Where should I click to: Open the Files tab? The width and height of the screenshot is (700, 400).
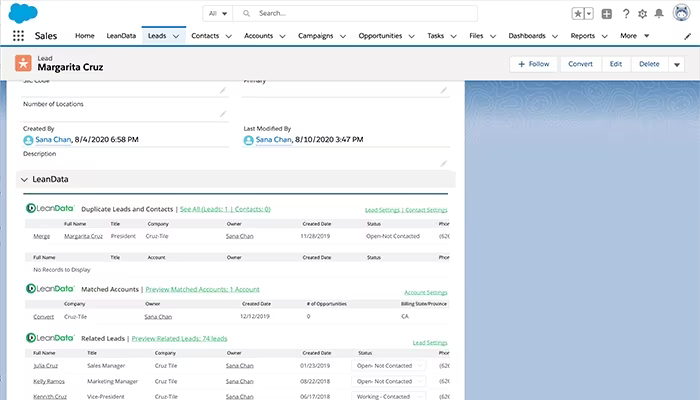[476, 36]
